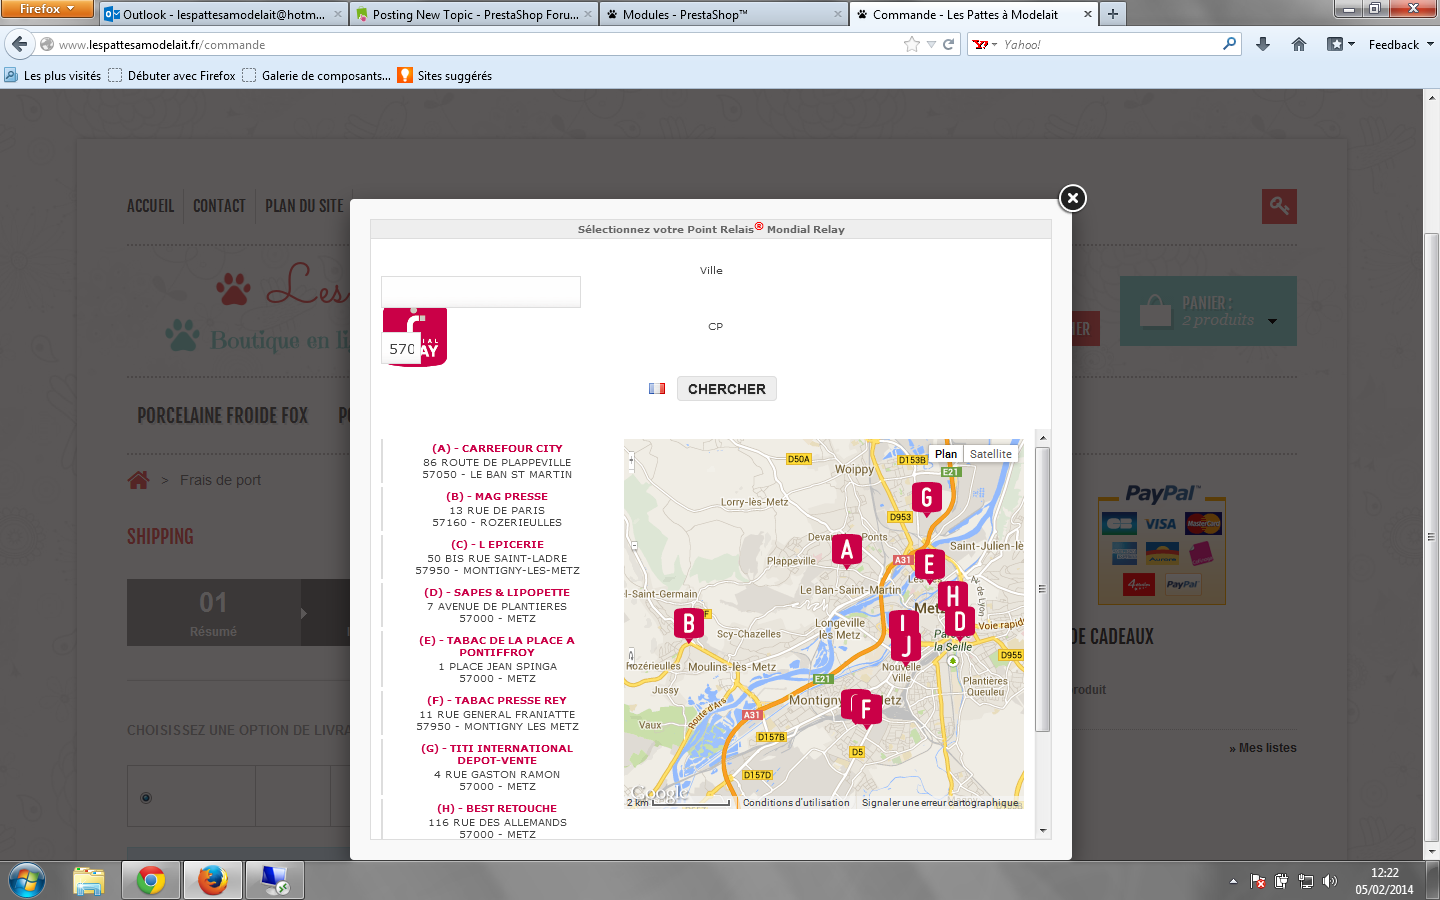The image size is (1440, 900).
Task: Open the Firefox menu button
Action: (x=47, y=9)
